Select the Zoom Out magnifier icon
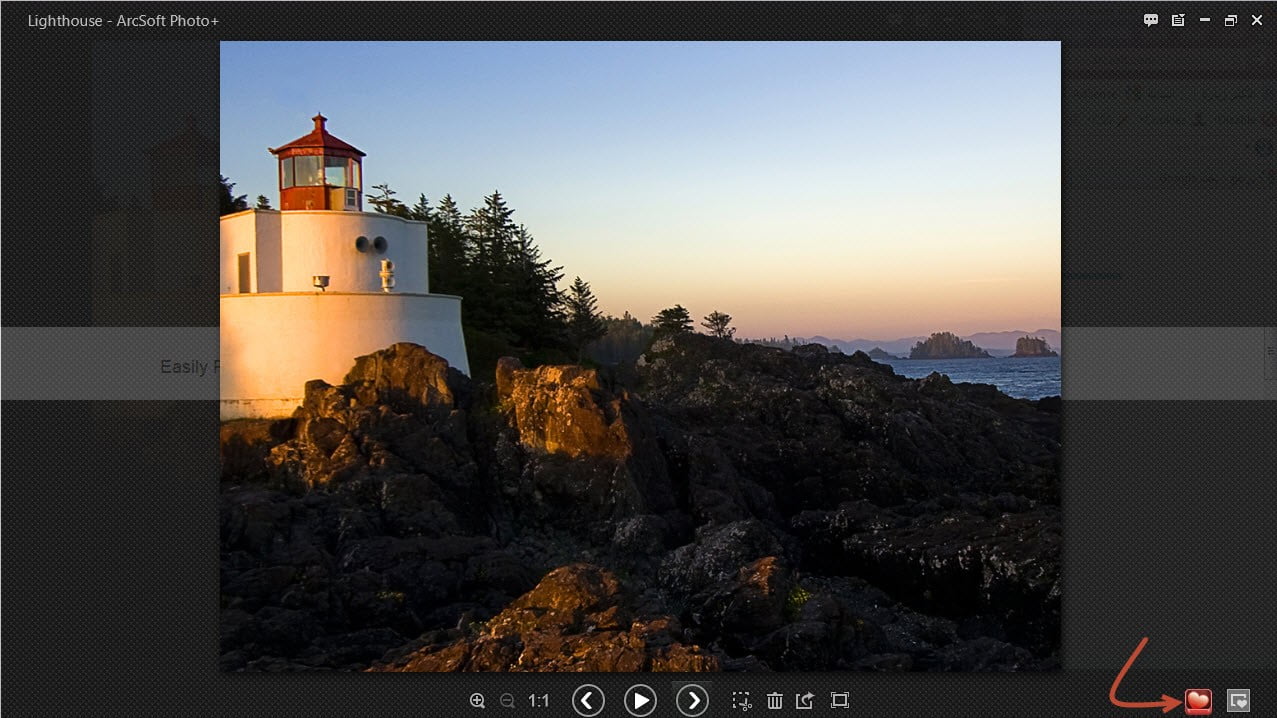The width and height of the screenshot is (1277, 718). (x=507, y=701)
